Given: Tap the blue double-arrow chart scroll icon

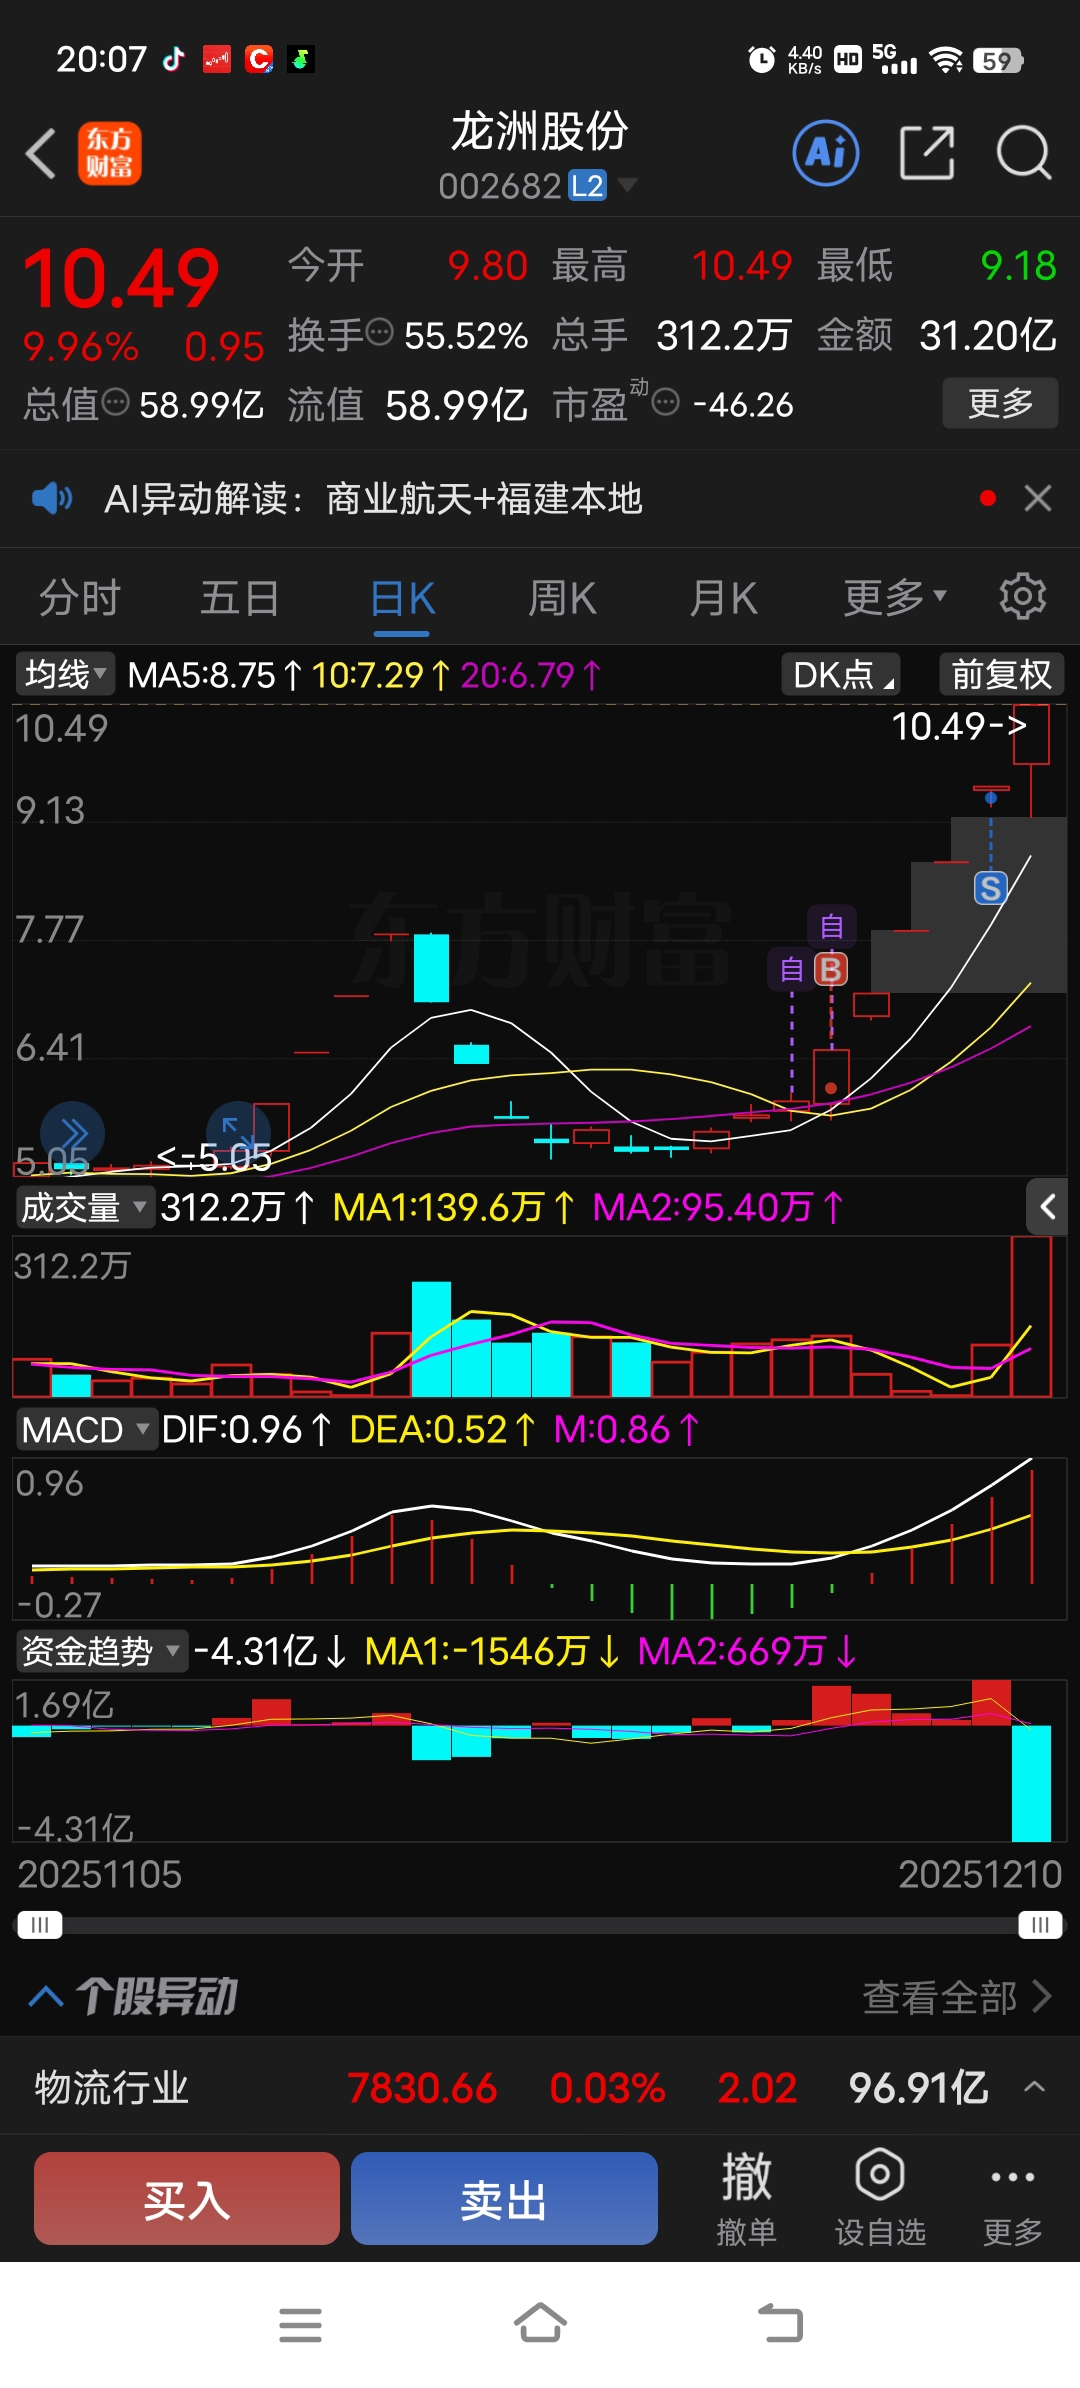Looking at the screenshot, I should point(72,1134).
